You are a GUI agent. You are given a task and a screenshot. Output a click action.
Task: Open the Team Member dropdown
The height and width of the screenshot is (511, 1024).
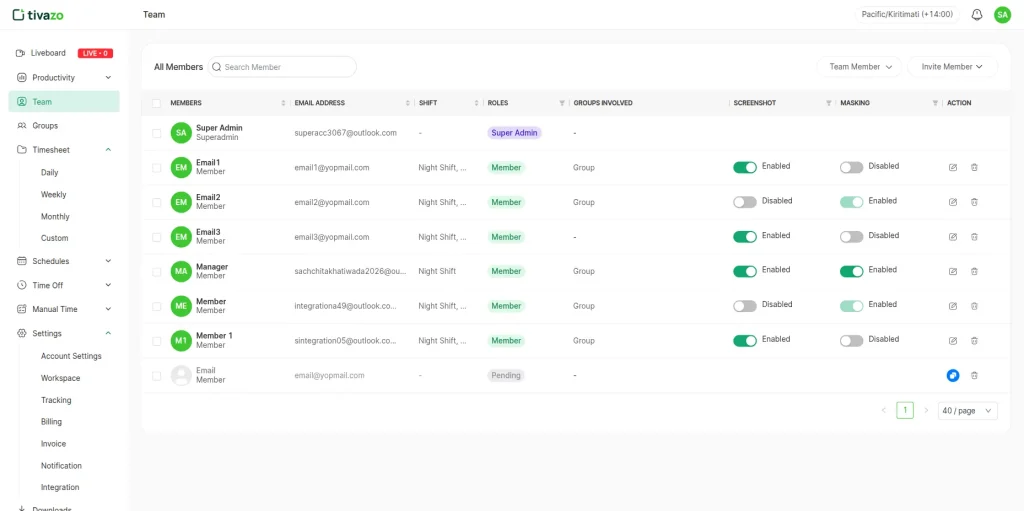pyautogui.click(x=859, y=67)
